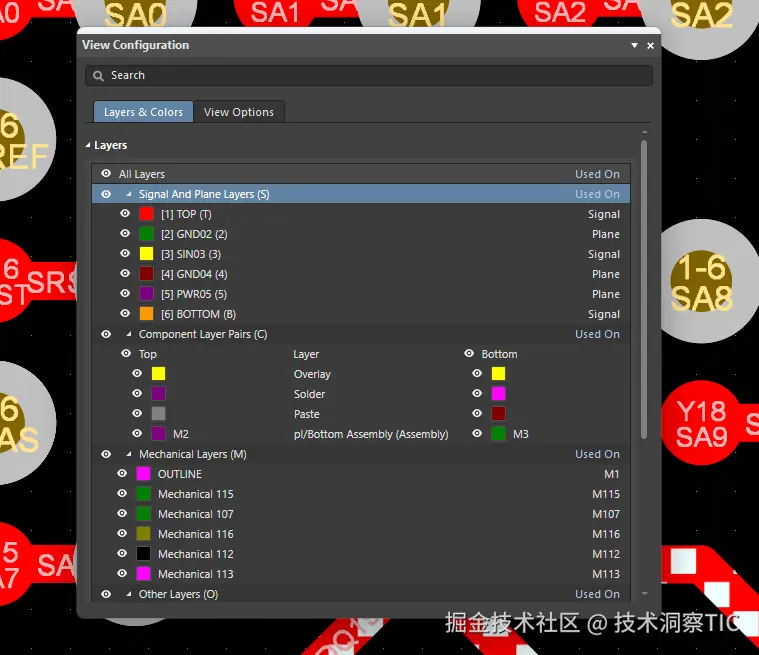
Task: Hide the Top Solder layer
Action: (x=137, y=393)
